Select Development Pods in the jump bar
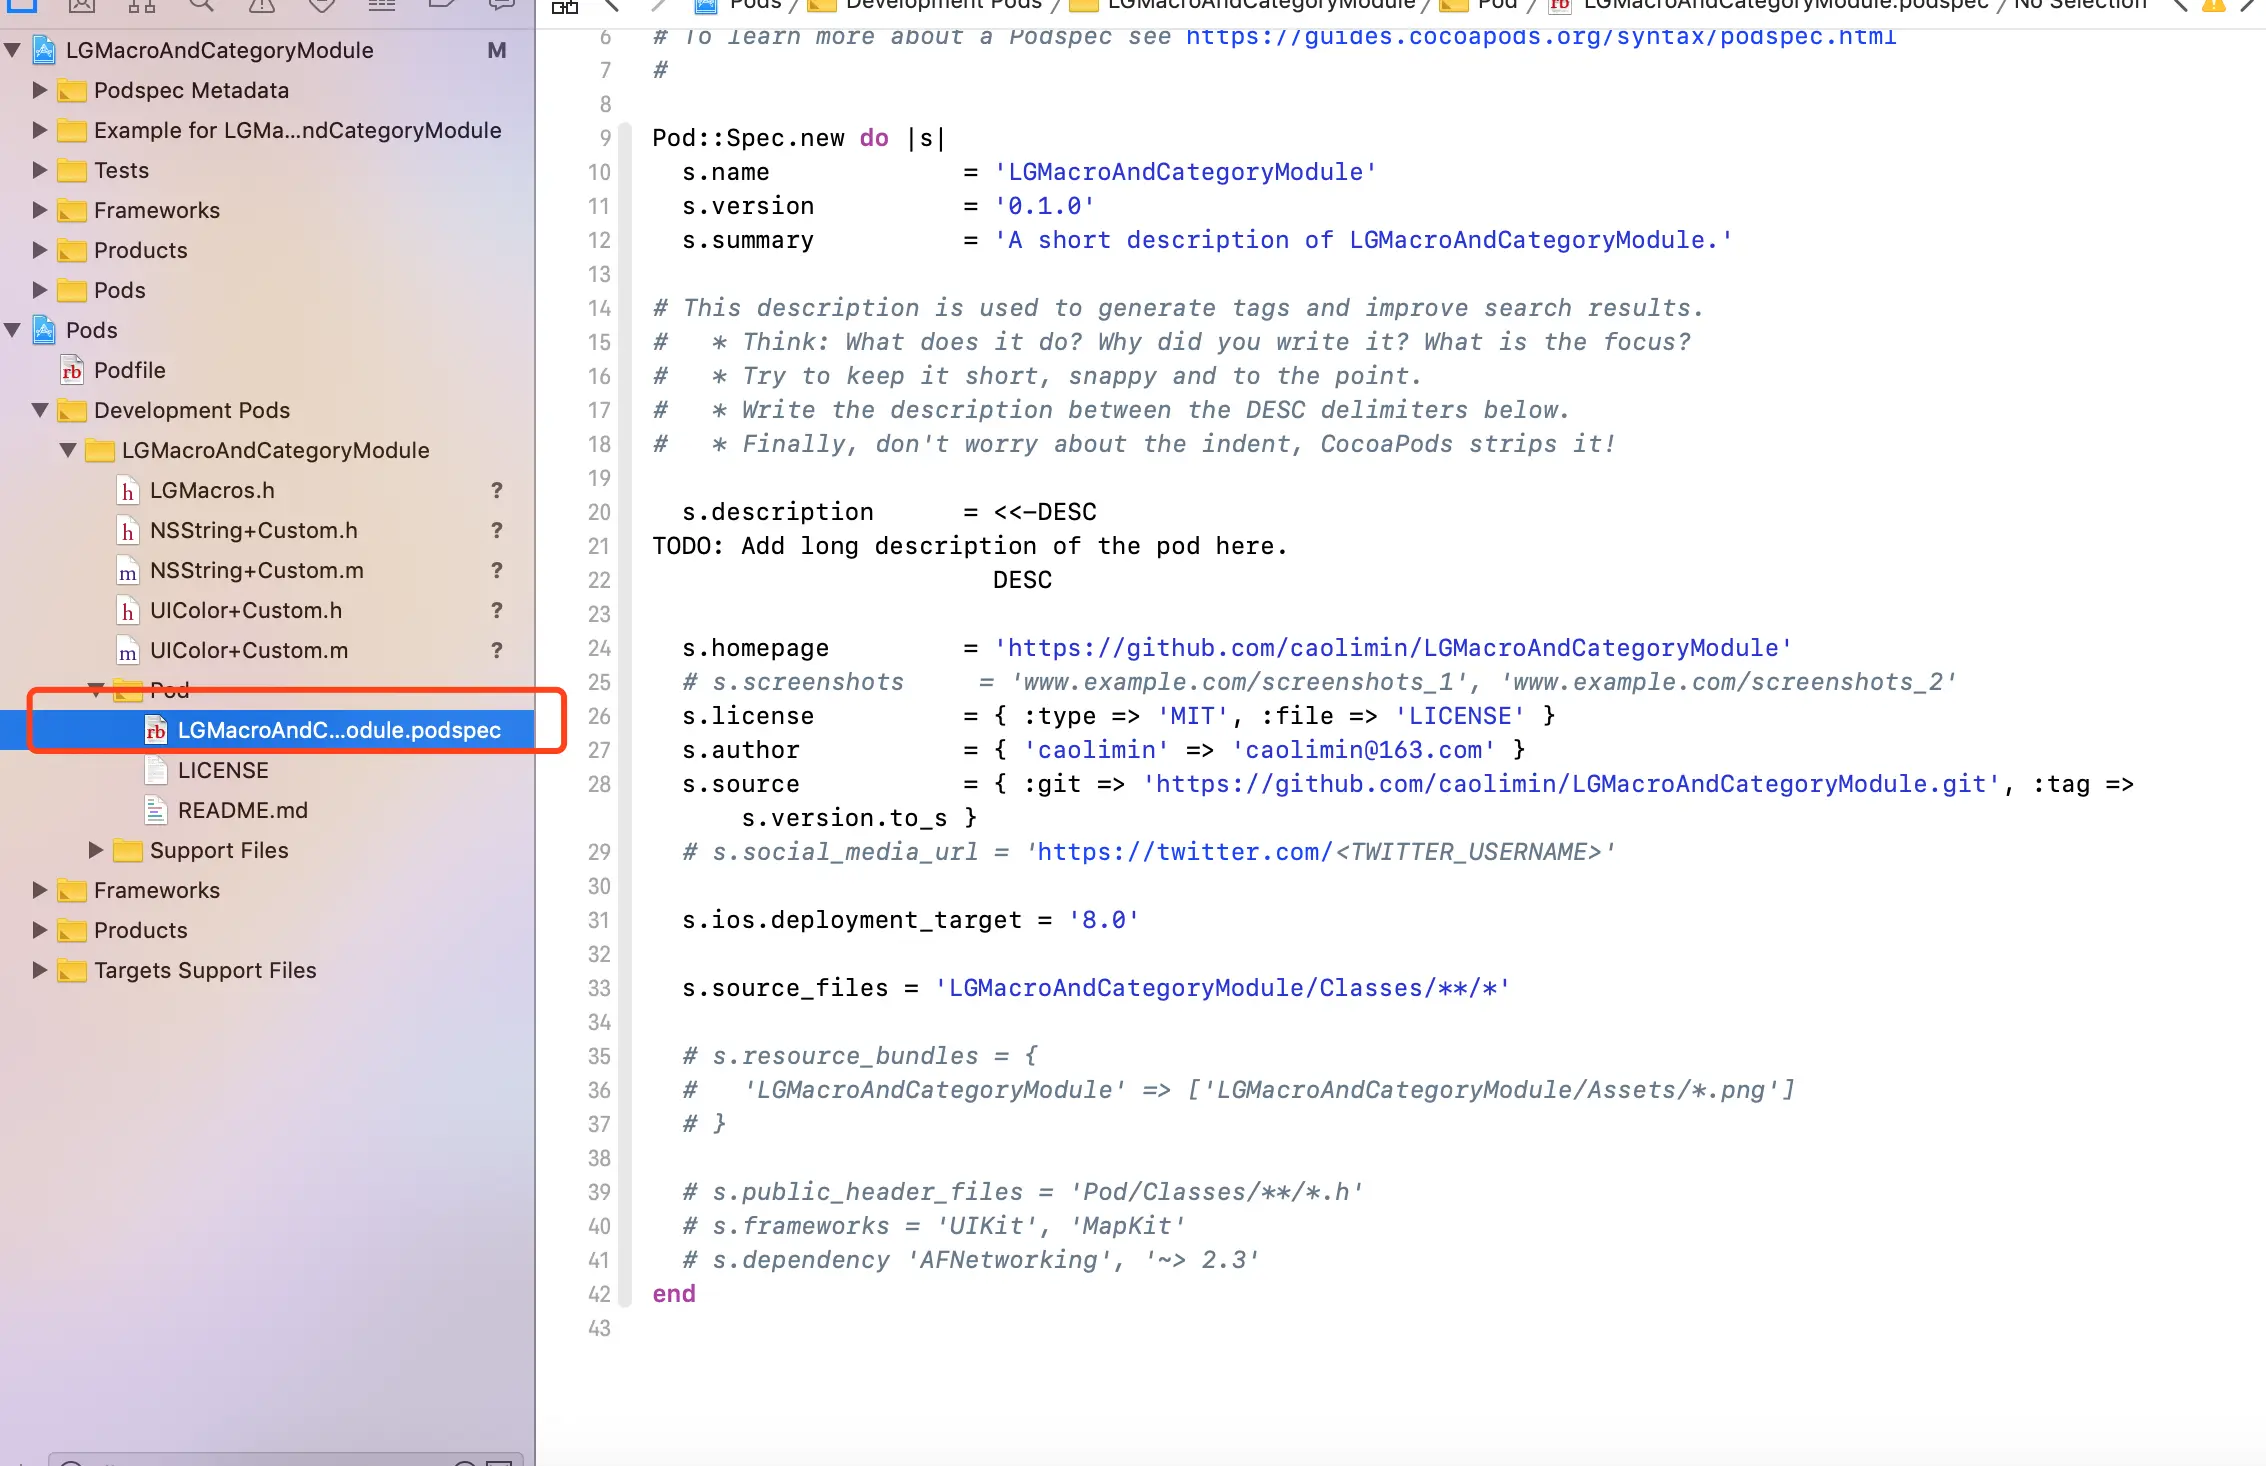The width and height of the screenshot is (2266, 1466). (x=942, y=5)
